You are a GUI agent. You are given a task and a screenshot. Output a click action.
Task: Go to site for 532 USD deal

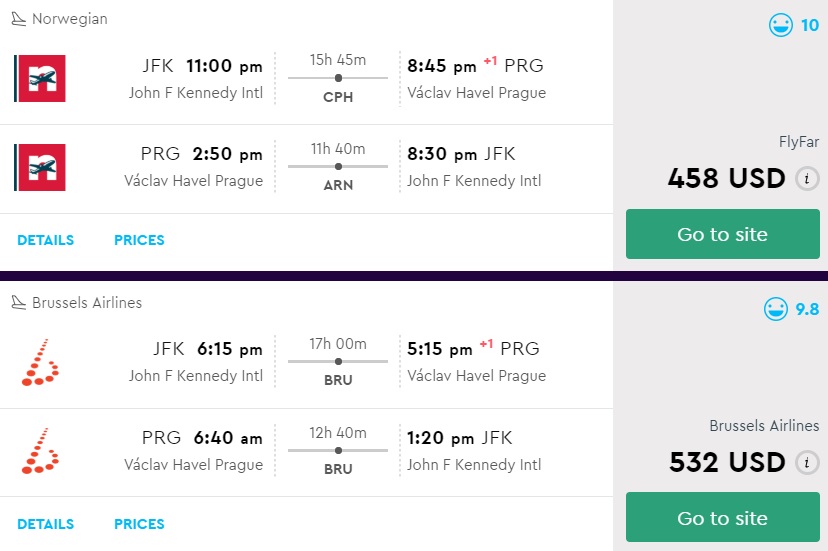tap(722, 518)
